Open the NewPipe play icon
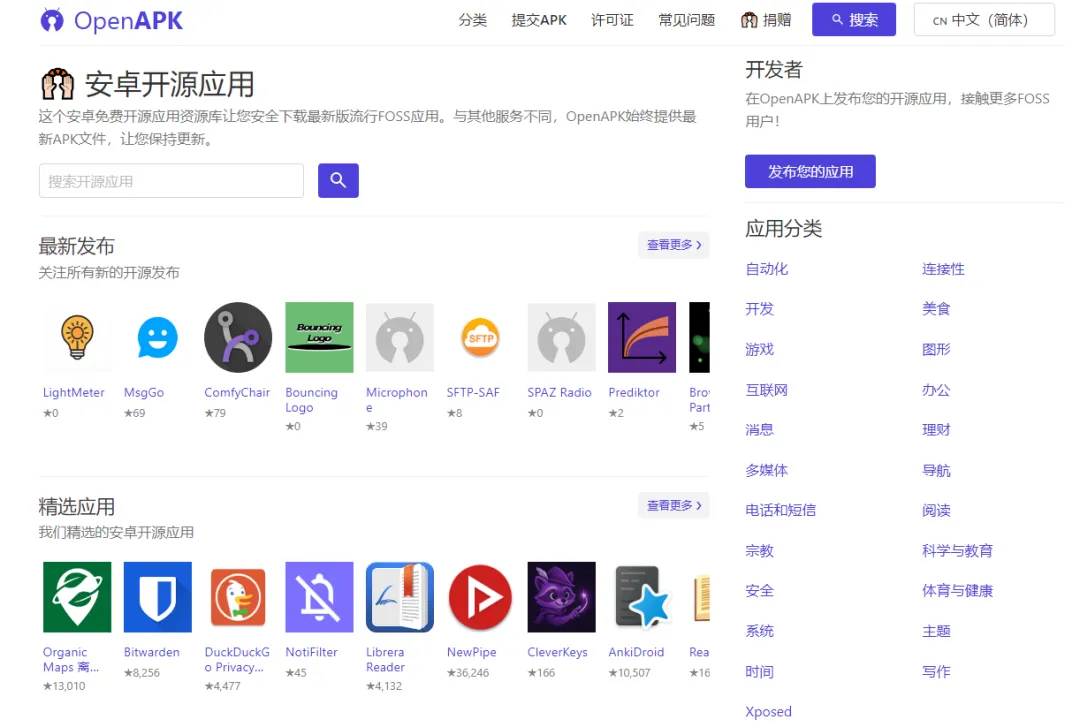Viewport: 1080px width, 727px height. (480, 597)
